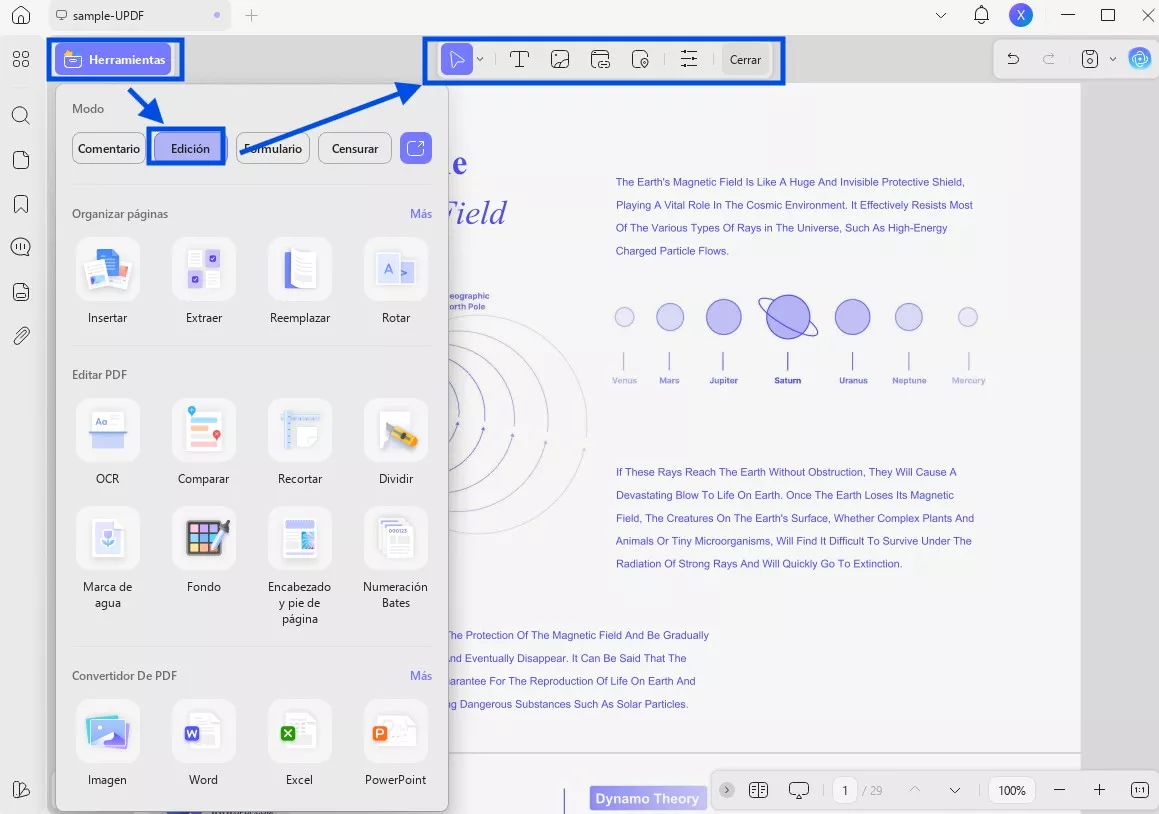Zoom in with the plus button
The image size is (1159, 814).
pos(1099,790)
